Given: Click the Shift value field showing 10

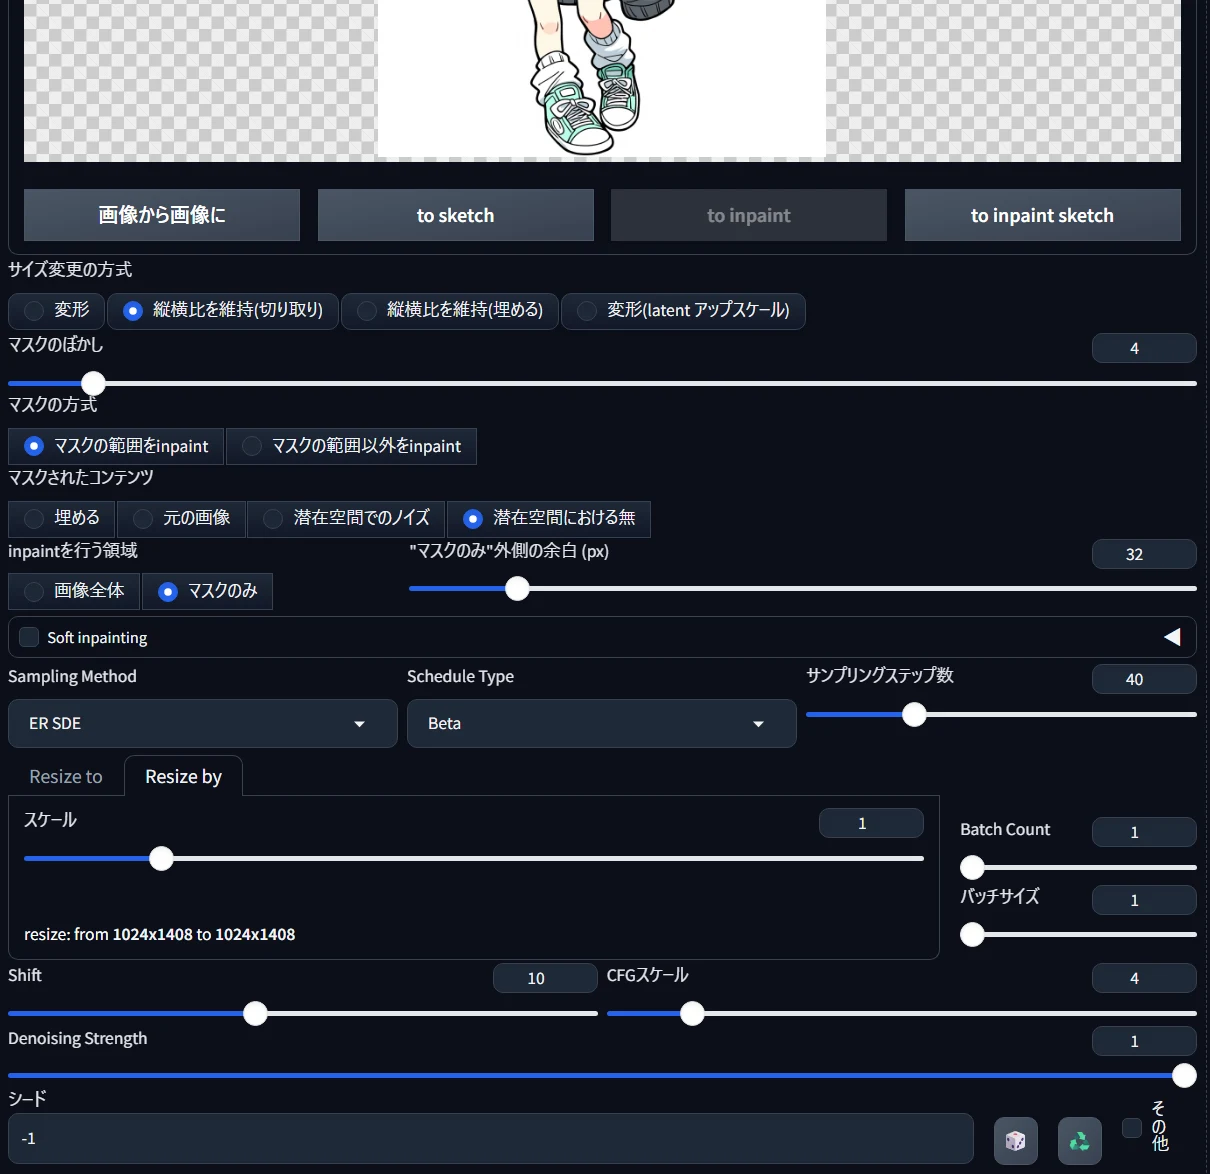Looking at the screenshot, I should (x=545, y=978).
